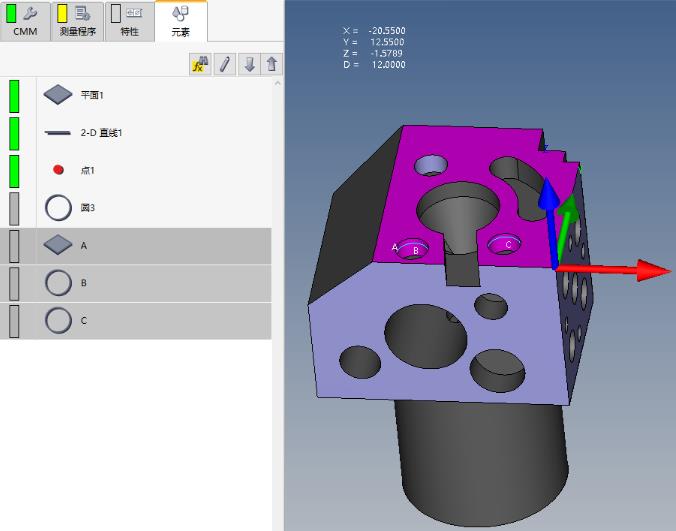The height and width of the screenshot is (531, 676).
Task: Click circle B on the 3D model
Action: click(413, 249)
